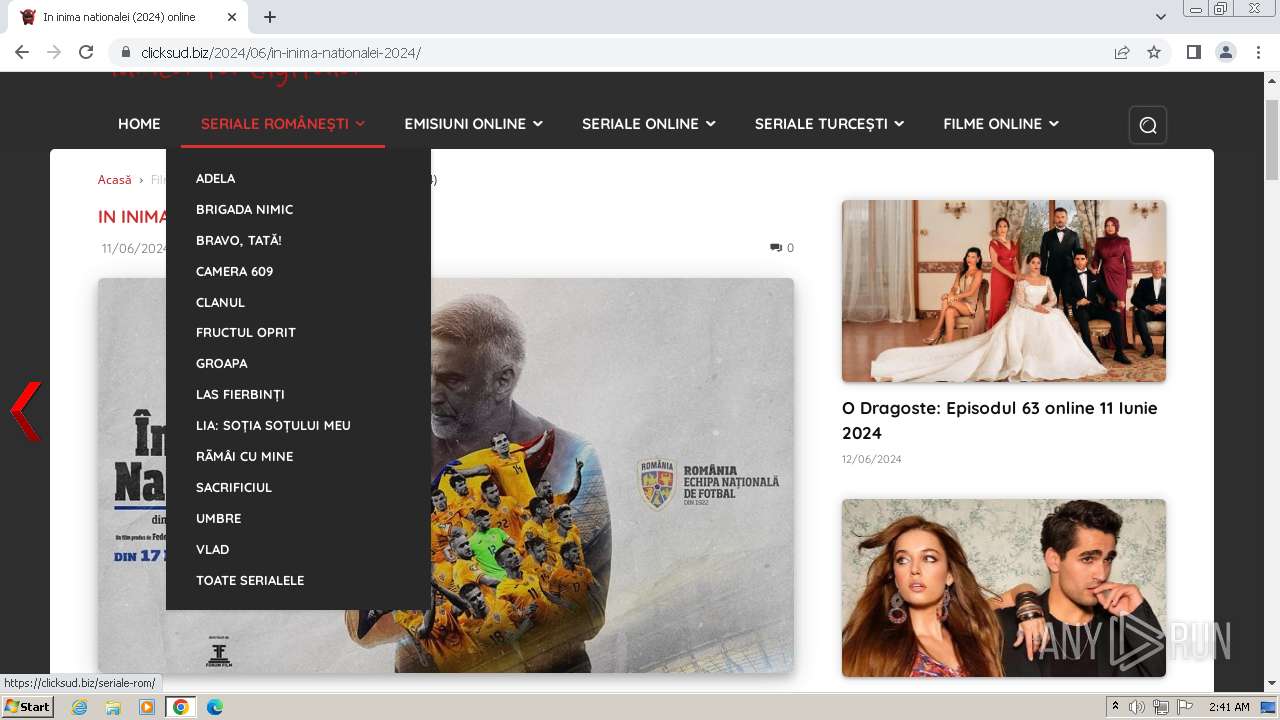Open File Explorer from taskbar

pyautogui.click(x=113, y=707)
